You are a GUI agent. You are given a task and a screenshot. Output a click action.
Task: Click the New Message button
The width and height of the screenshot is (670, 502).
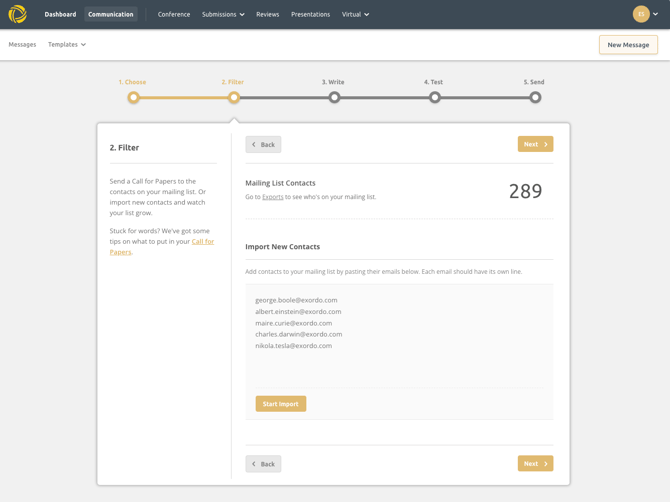click(628, 44)
